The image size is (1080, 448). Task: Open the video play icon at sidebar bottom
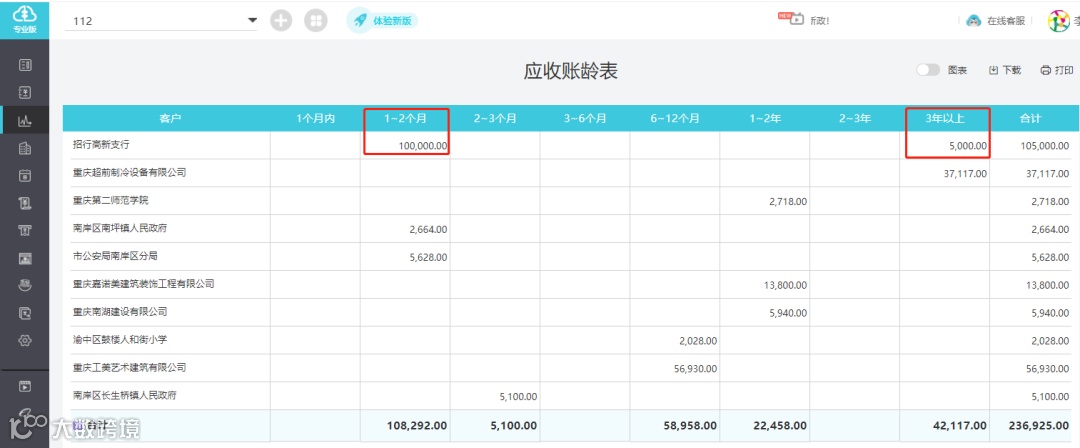pos(25,387)
